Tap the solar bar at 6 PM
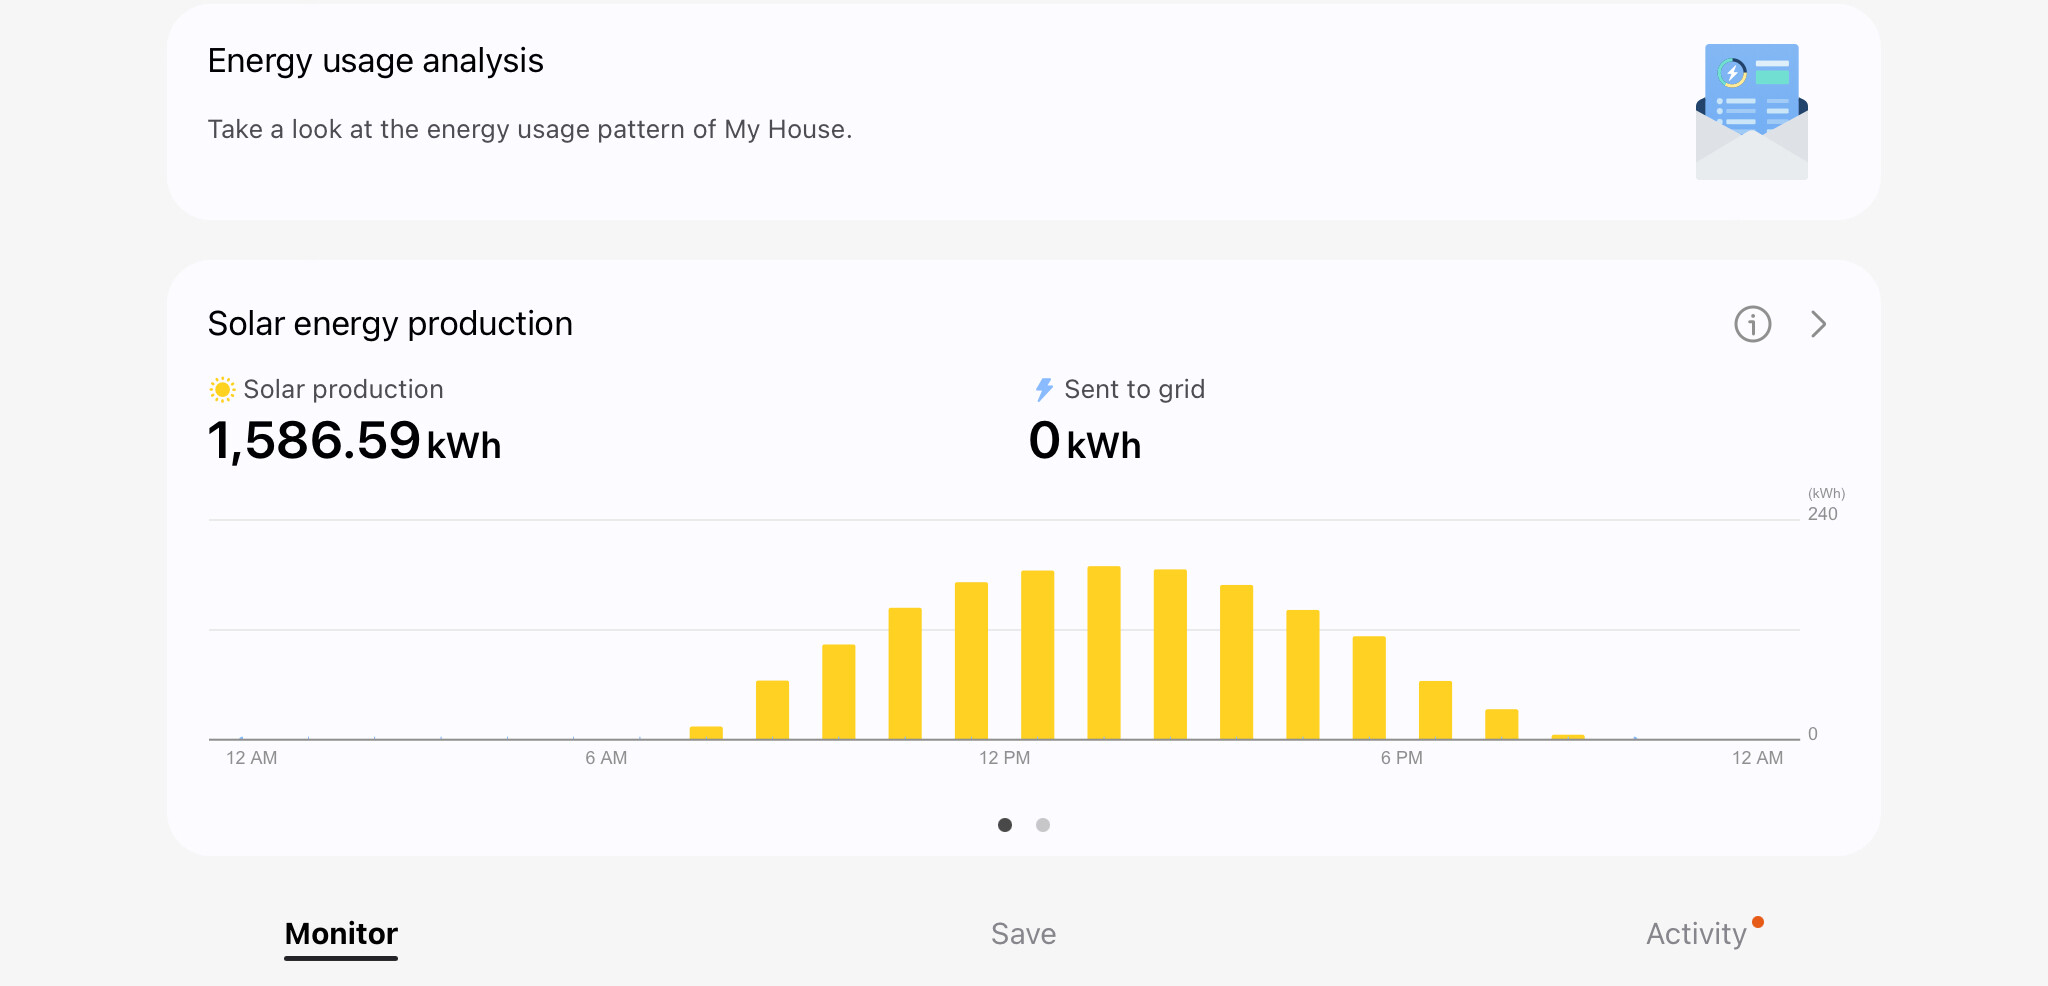 coord(1435,710)
